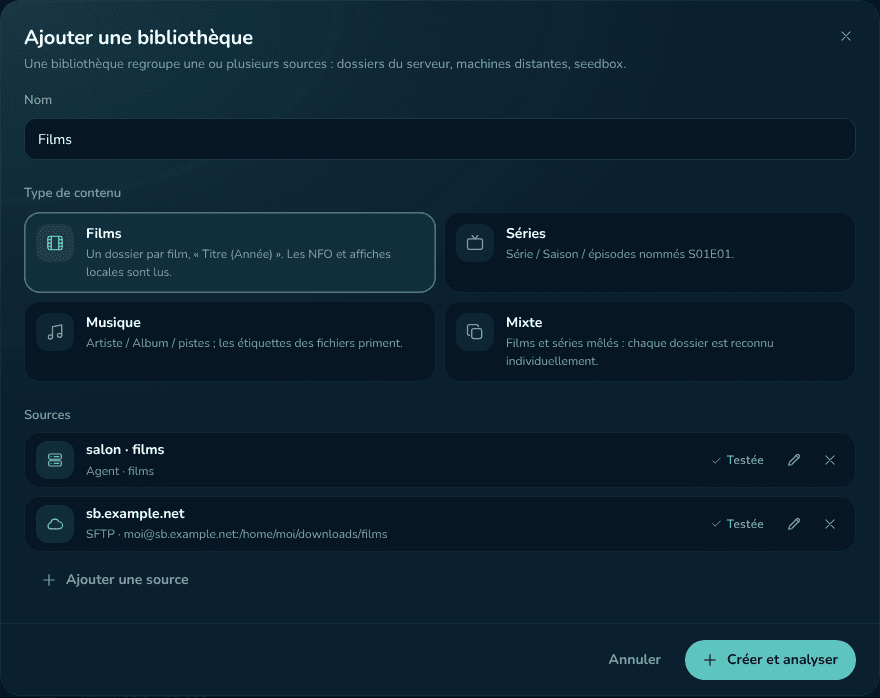The width and height of the screenshot is (880, 698).
Task: Click the Sources section label
Action: (x=47, y=415)
